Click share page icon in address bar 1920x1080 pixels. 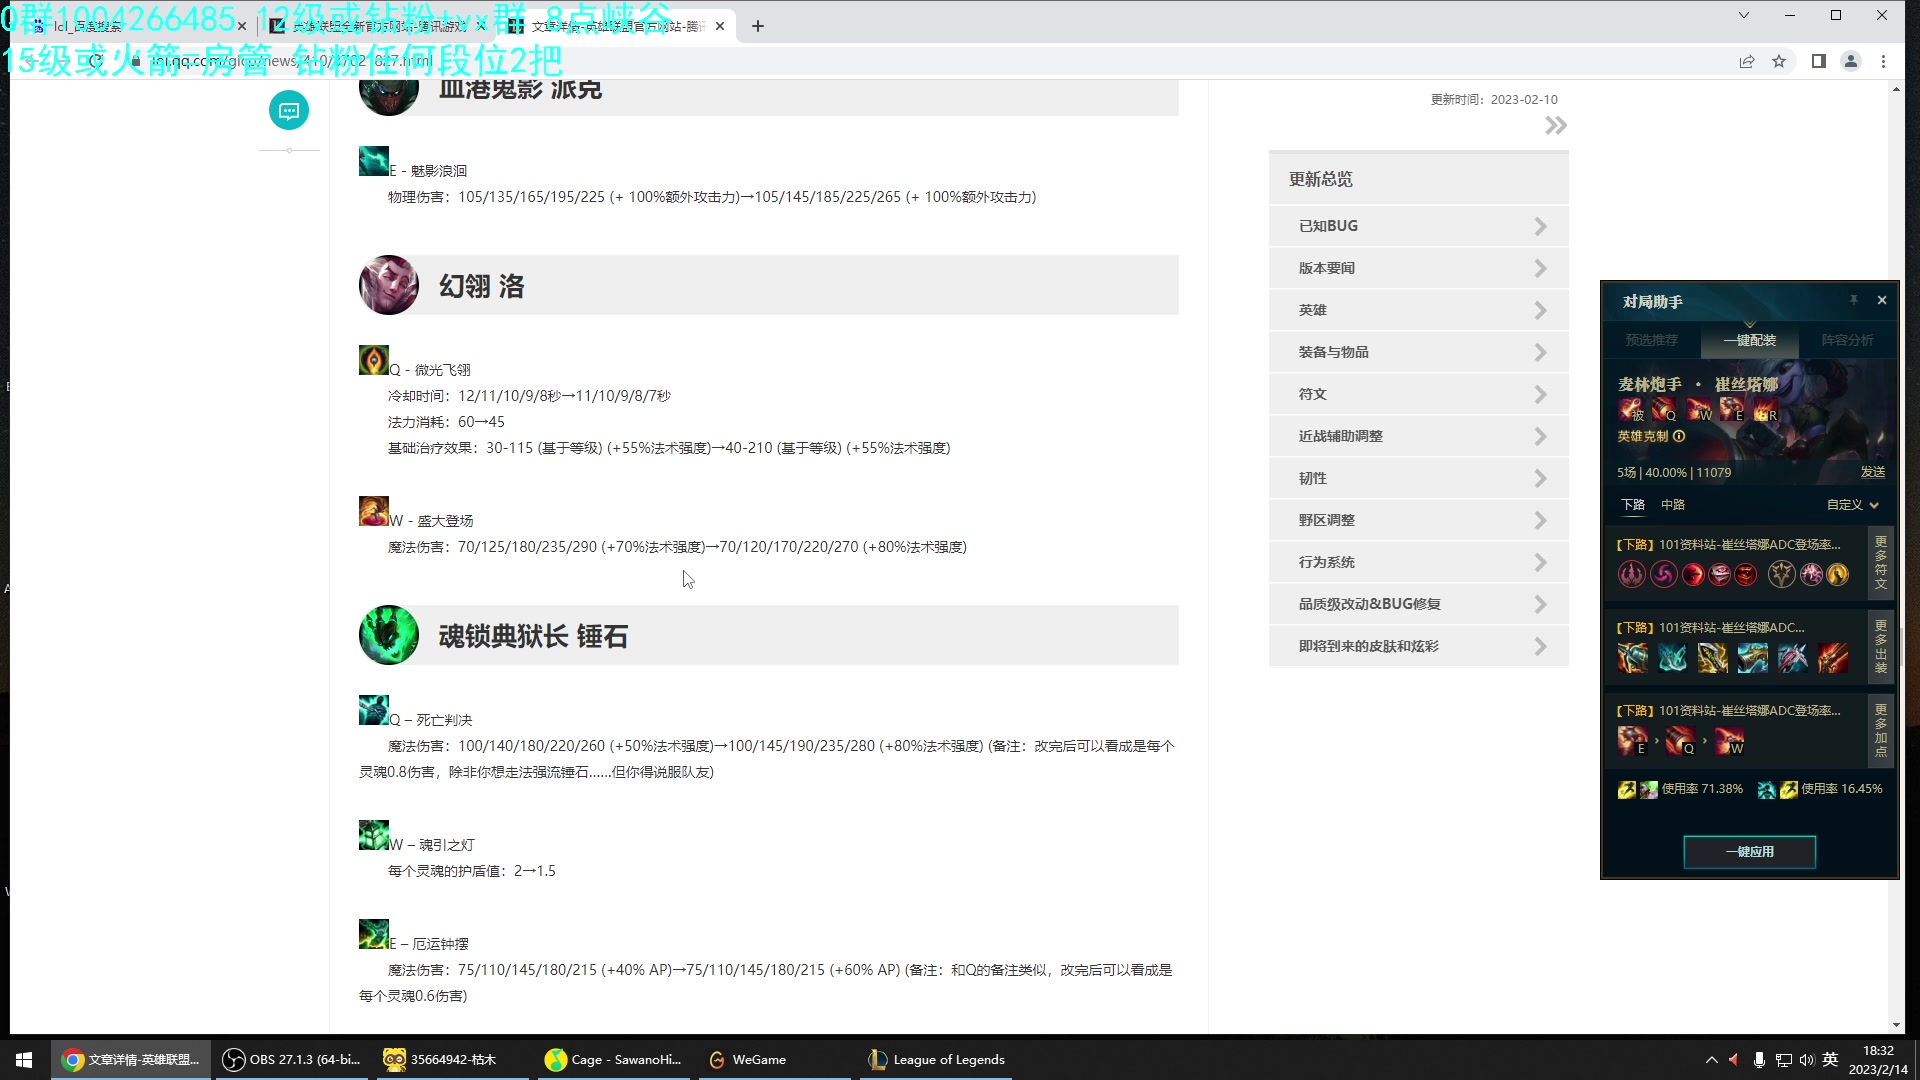(x=1747, y=61)
